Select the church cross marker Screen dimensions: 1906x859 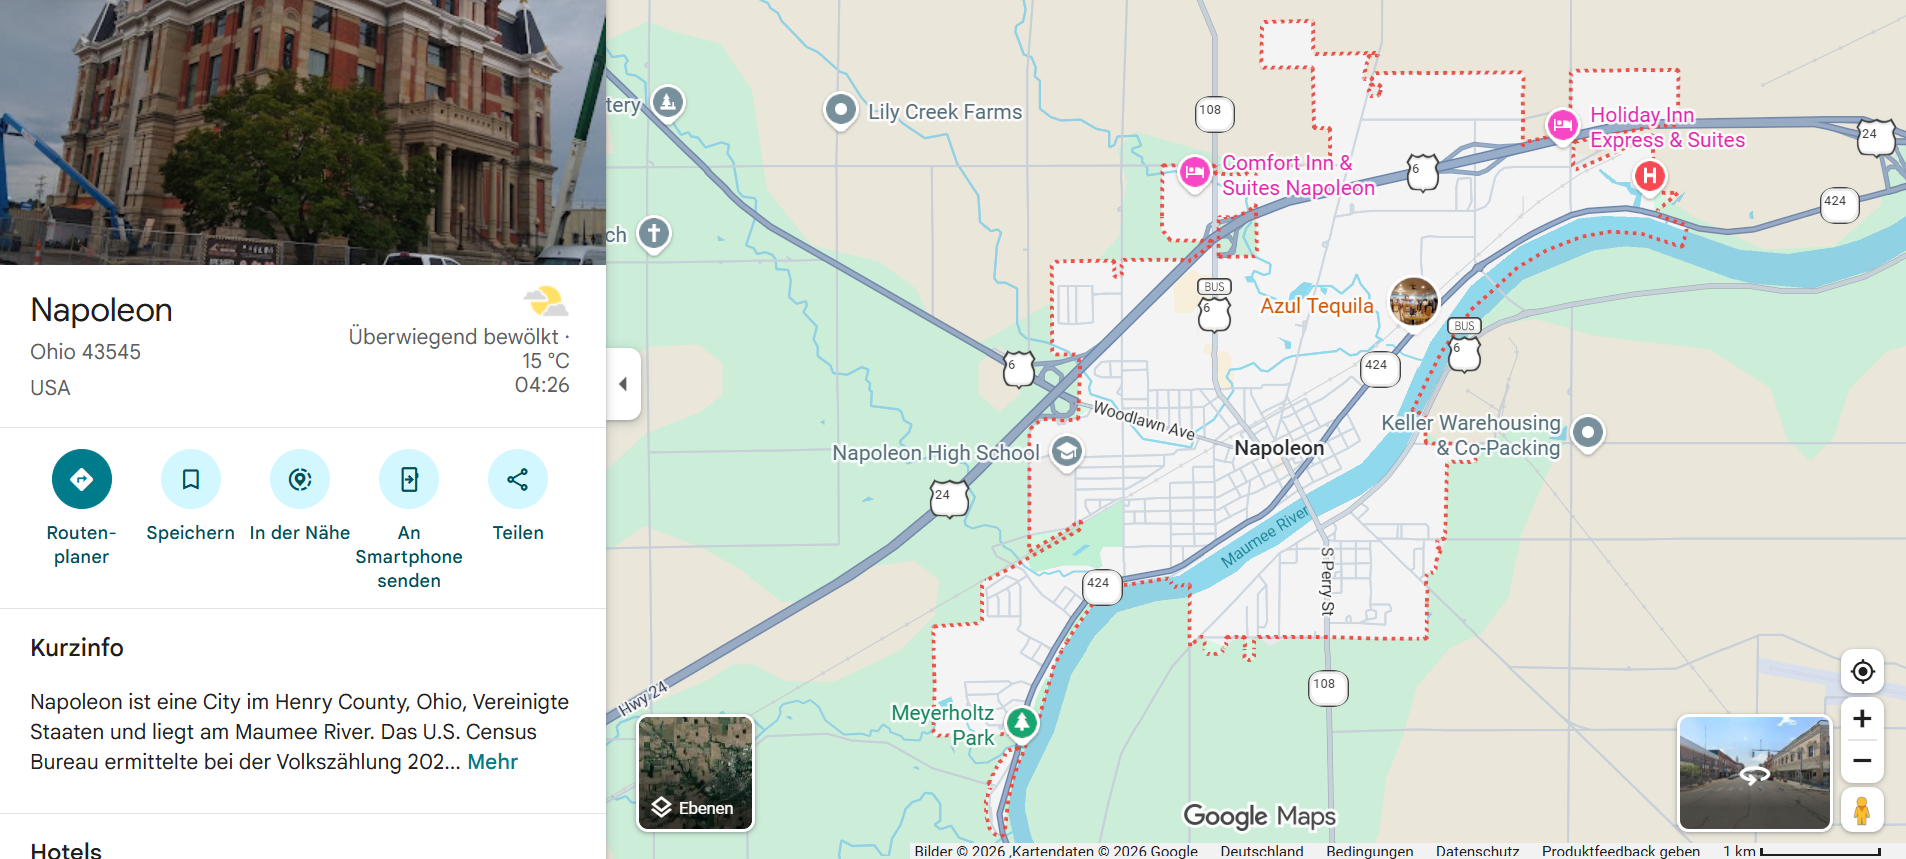tap(654, 234)
